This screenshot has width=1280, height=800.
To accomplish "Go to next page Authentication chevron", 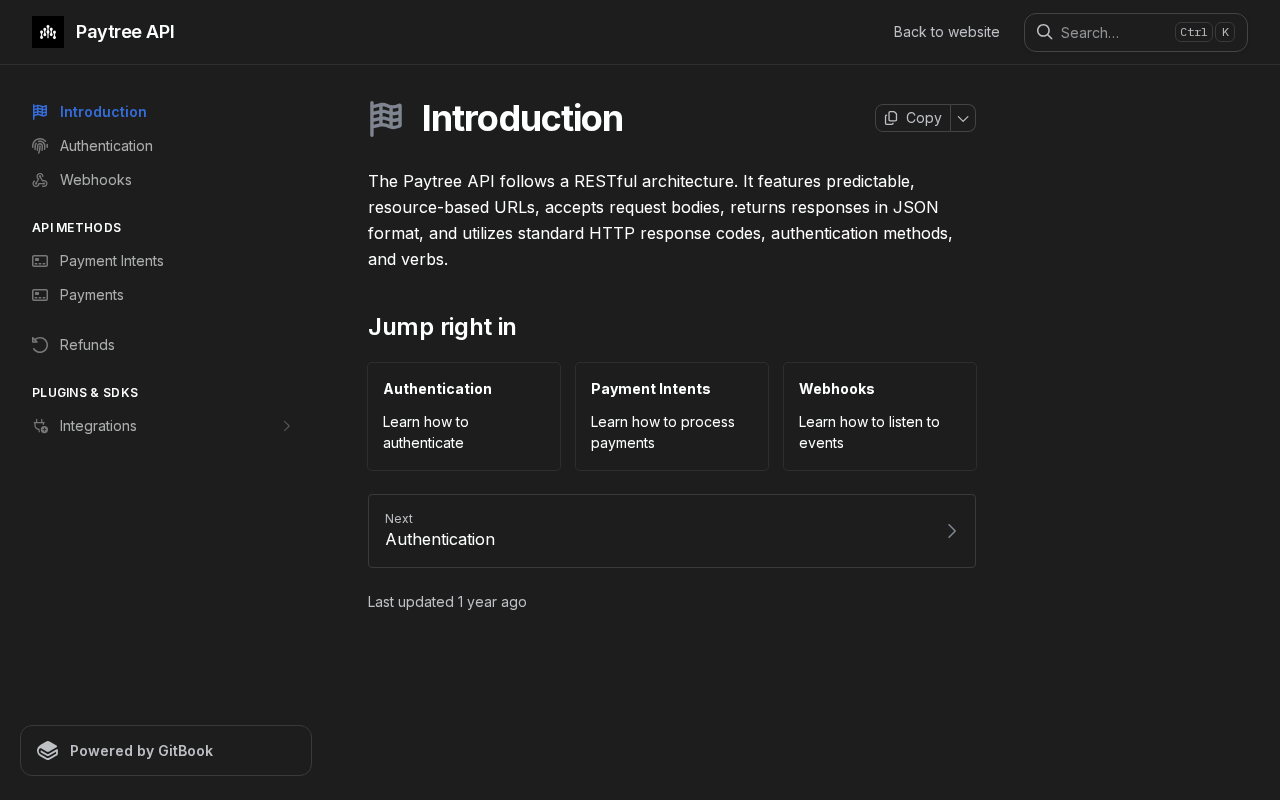I will [x=952, y=531].
